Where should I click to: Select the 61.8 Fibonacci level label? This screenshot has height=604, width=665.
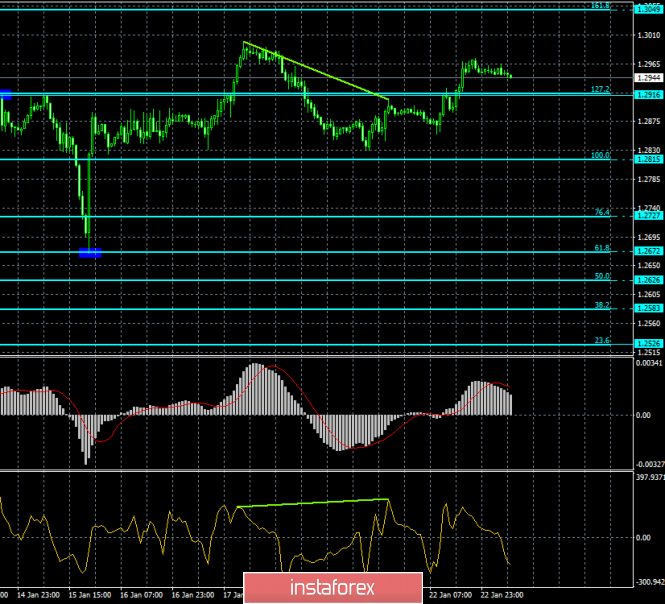(x=601, y=247)
